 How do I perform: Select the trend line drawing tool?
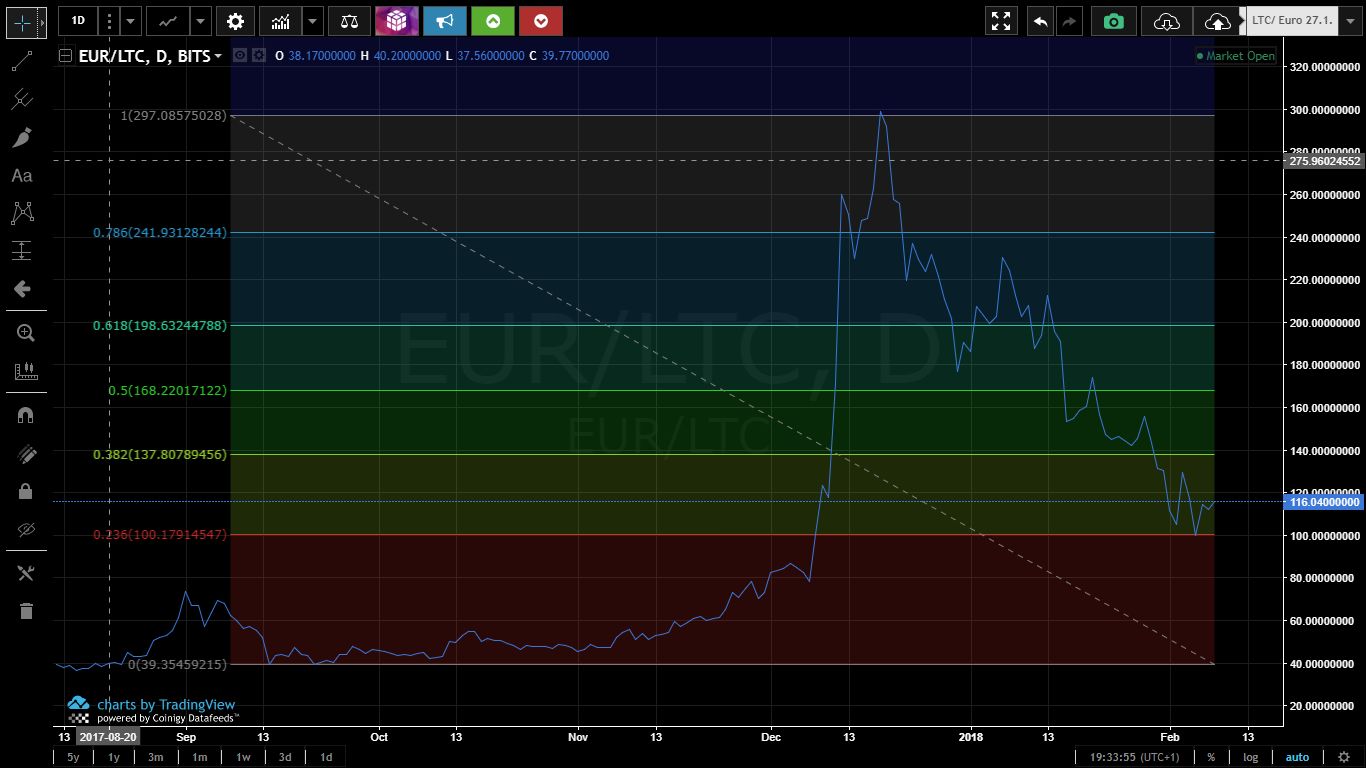click(x=22, y=62)
